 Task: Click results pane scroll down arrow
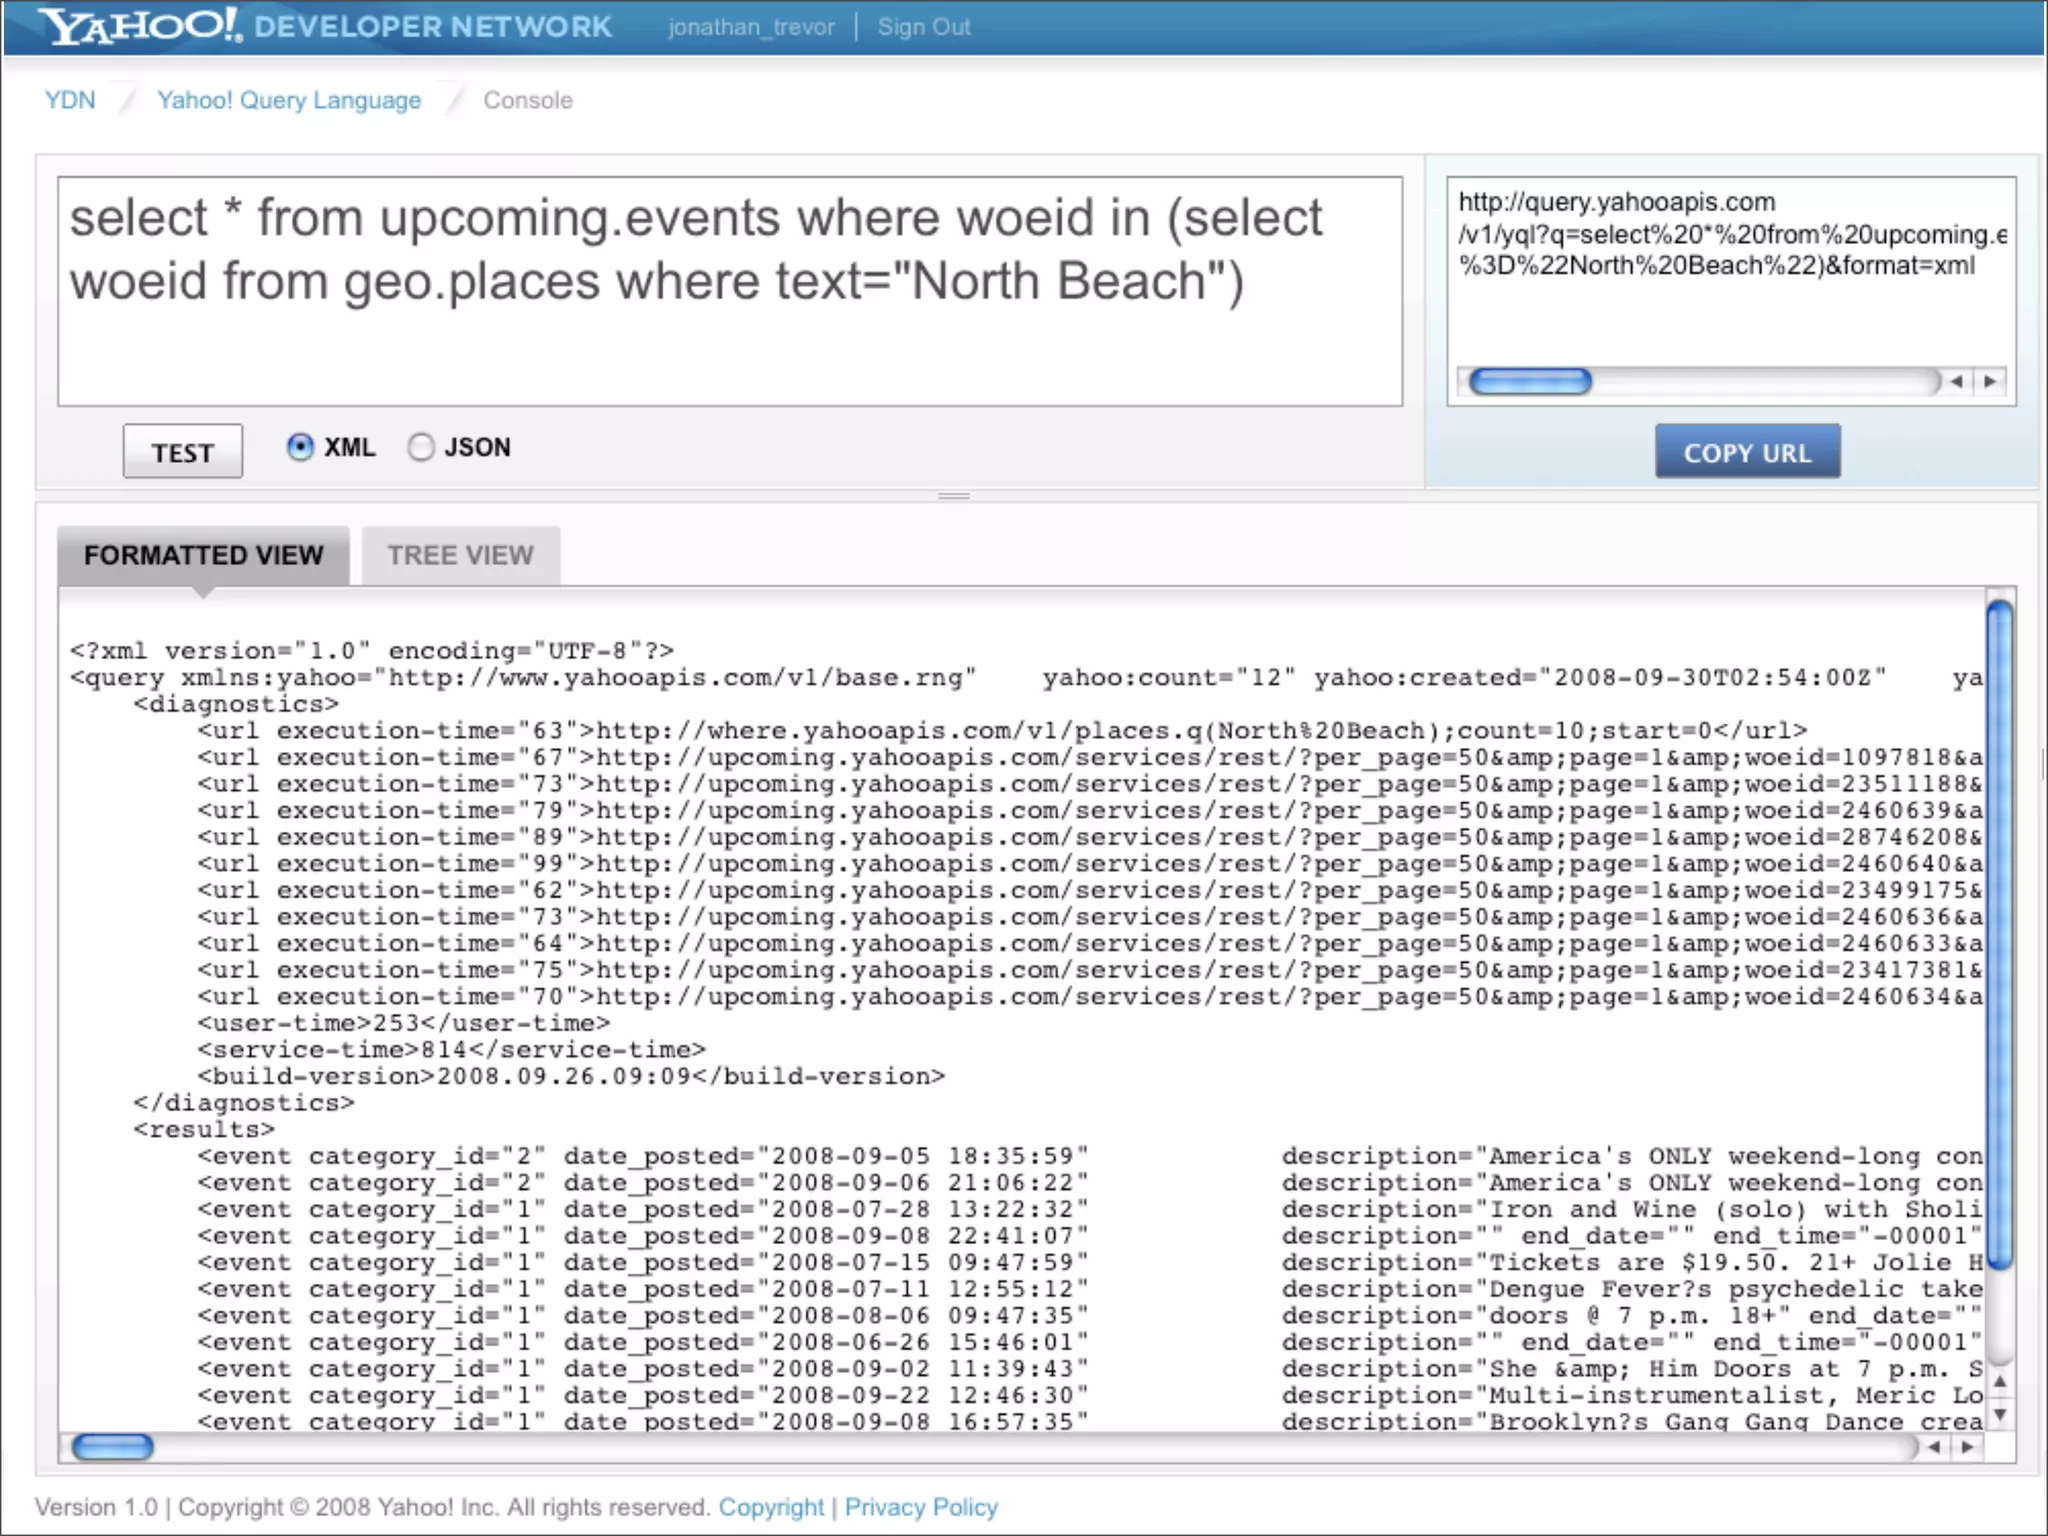pos(1999,1414)
